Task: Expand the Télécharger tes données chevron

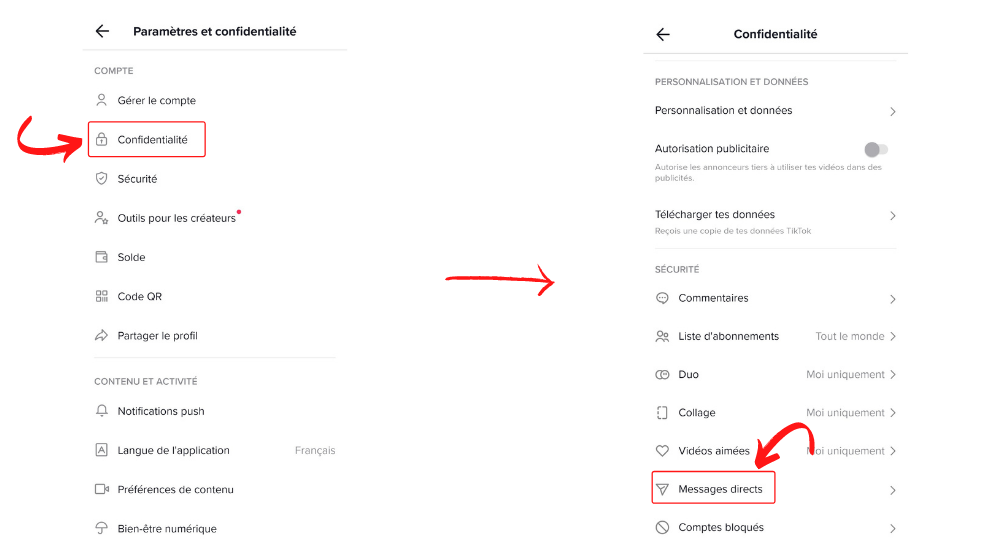Action: tap(893, 216)
